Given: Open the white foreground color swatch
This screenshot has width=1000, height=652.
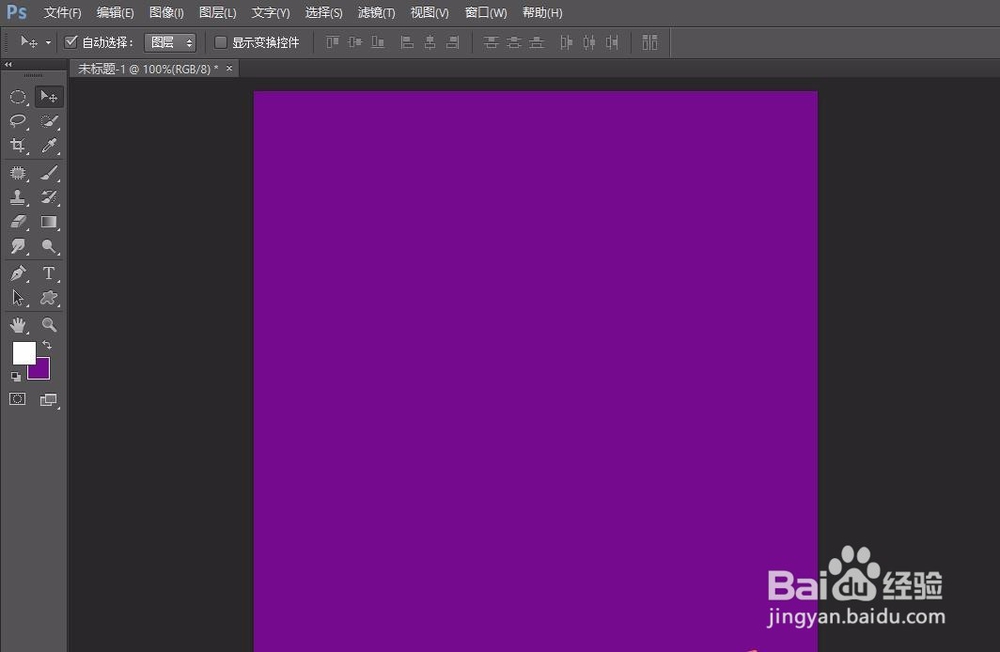Looking at the screenshot, I should 23,352.
